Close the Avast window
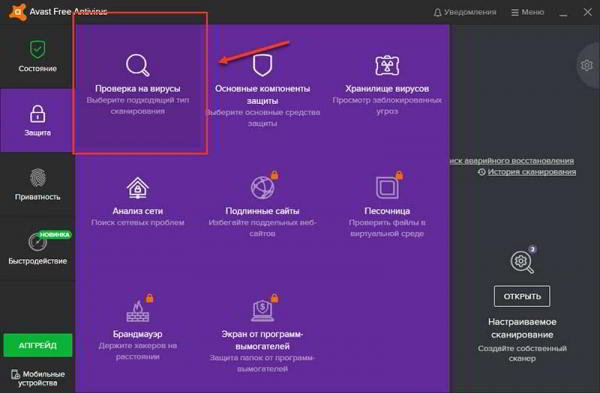This screenshot has width=600, height=393. point(587,12)
